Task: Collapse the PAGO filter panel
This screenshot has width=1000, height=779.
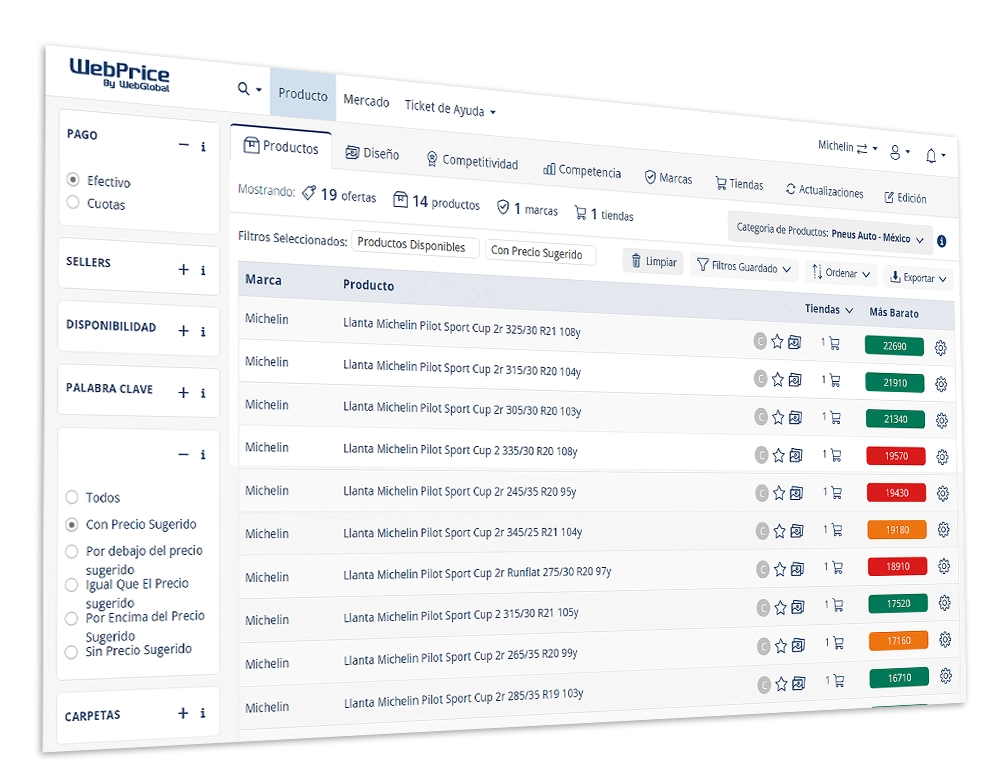Action: pos(184,145)
